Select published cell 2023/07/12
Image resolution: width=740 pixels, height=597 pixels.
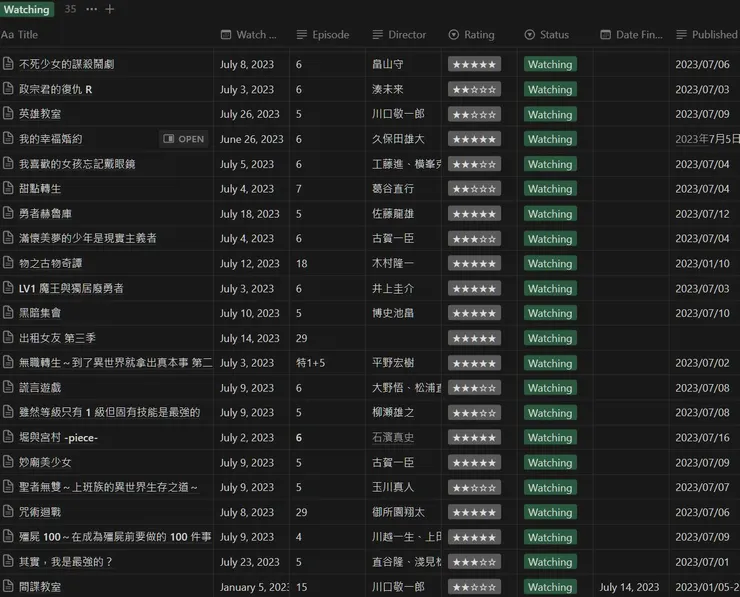[x=702, y=214]
